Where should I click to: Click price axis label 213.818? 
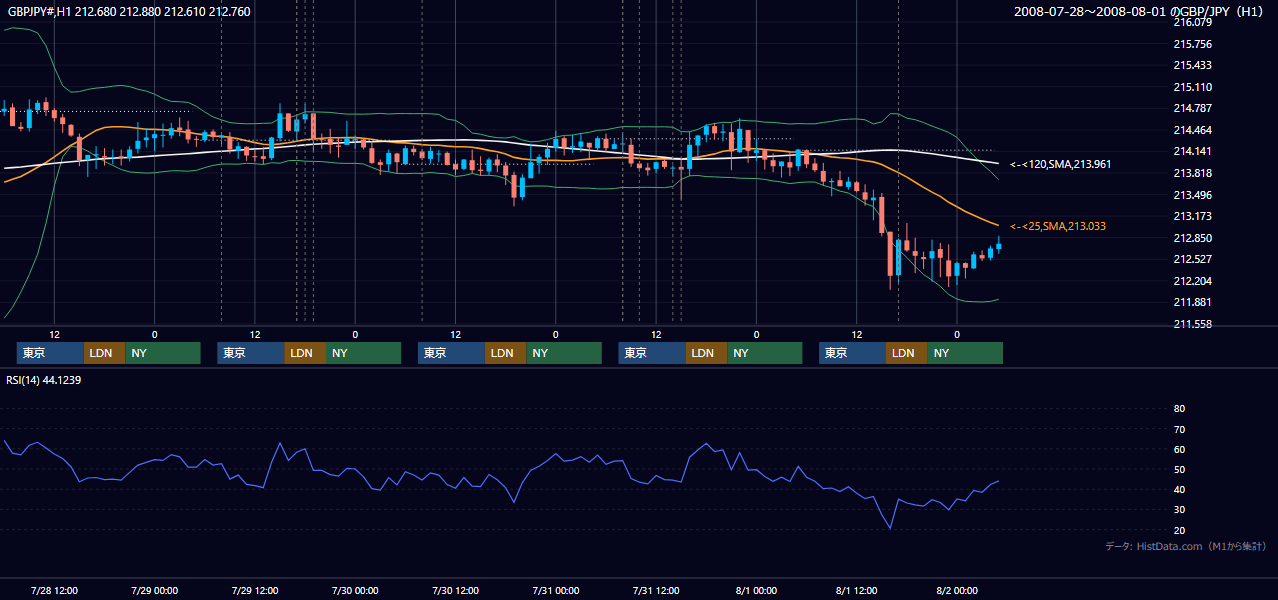click(1192, 173)
